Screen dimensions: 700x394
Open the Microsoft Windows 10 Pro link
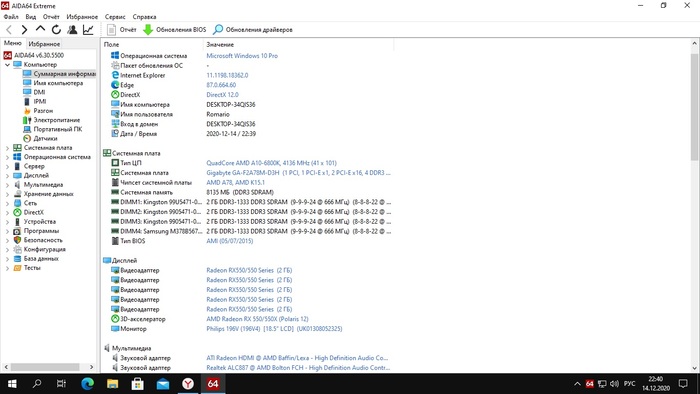click(x=242, y=56)
